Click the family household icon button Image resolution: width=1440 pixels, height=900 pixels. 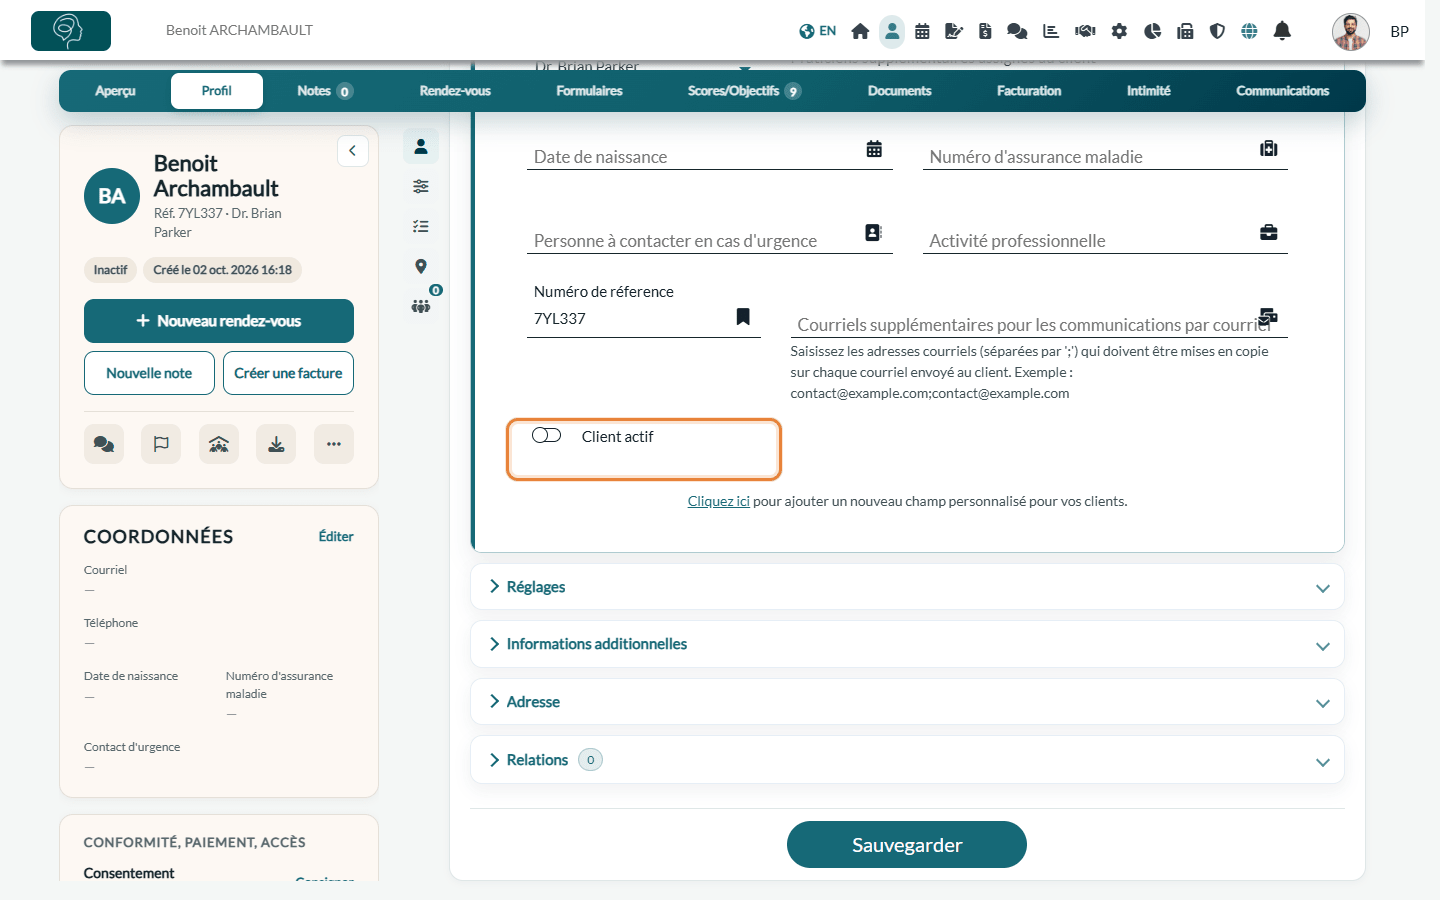(219, 444)
